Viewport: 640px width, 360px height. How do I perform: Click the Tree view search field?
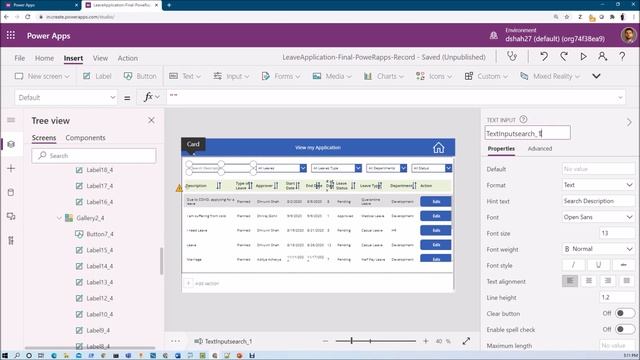pyautogui.click(x=94, y=156)
